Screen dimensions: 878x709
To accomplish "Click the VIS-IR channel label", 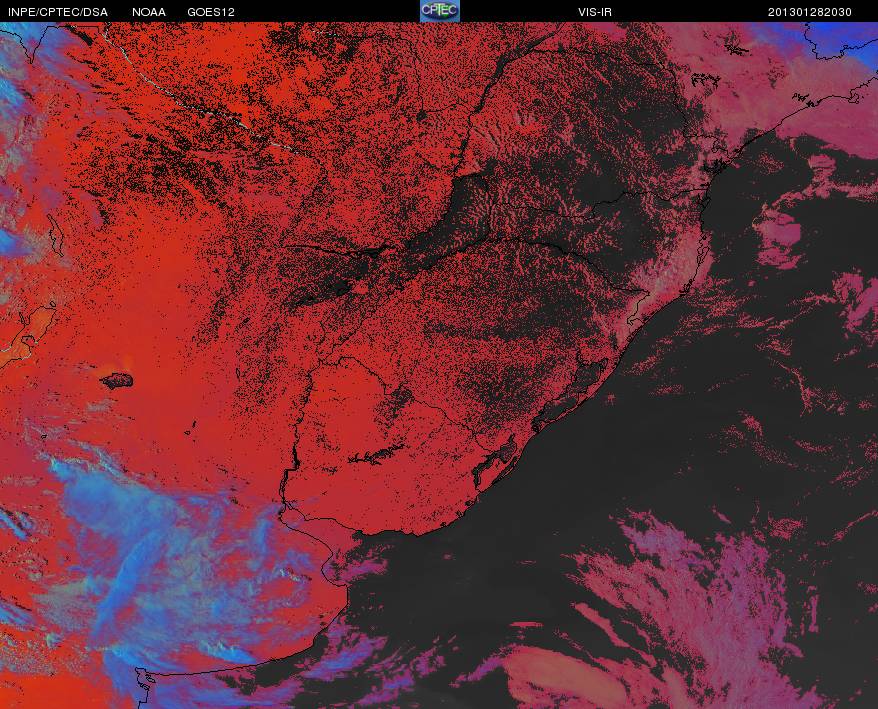I will (595, 12).
